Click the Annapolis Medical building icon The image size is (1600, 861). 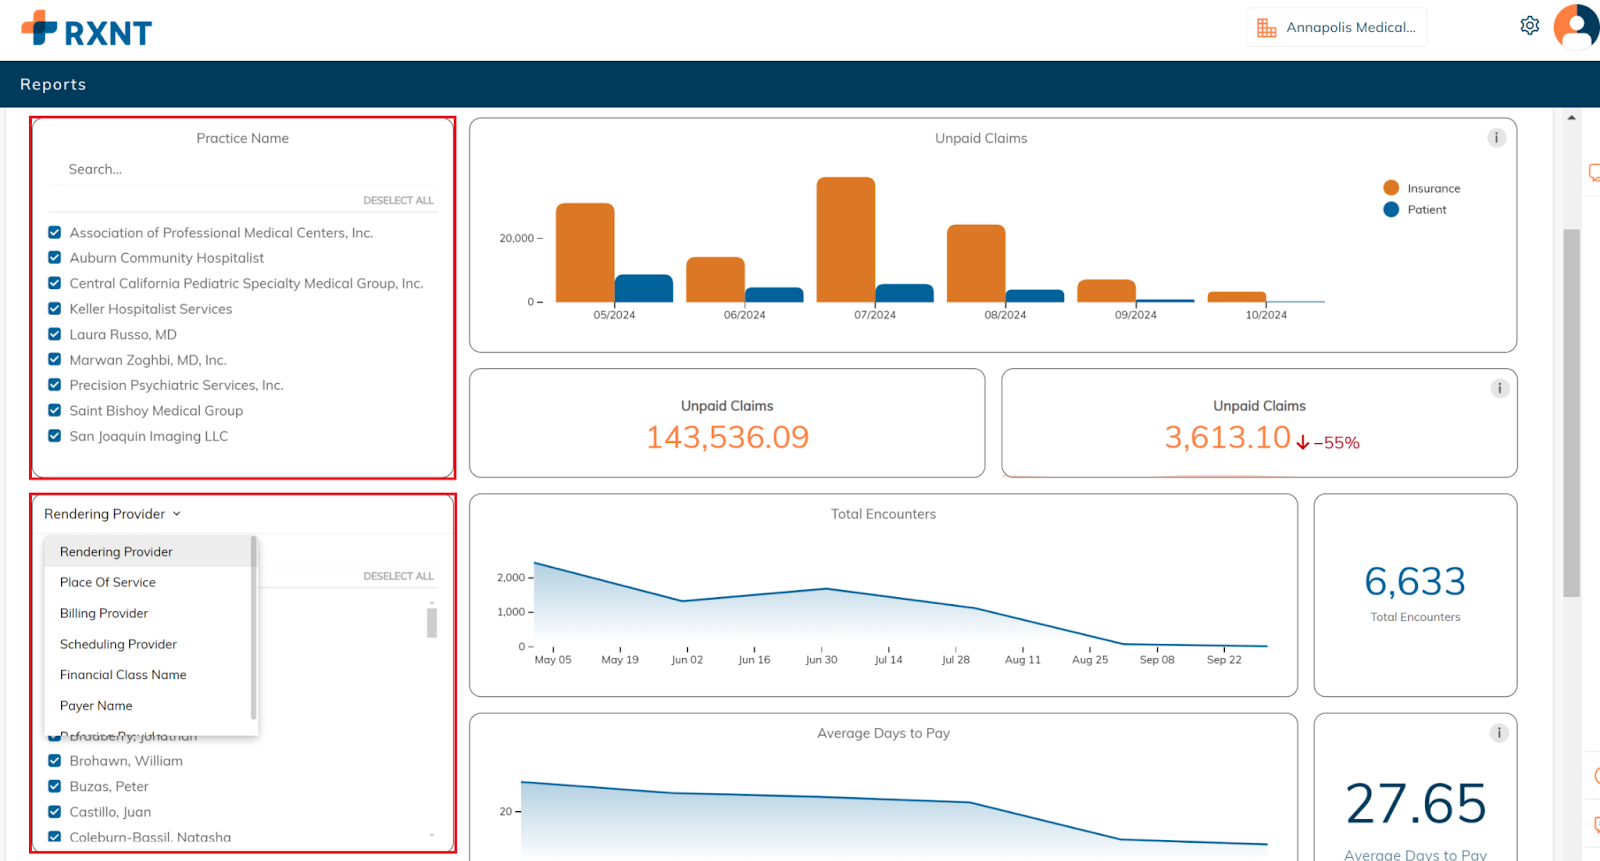click(x=1266, y=28)
